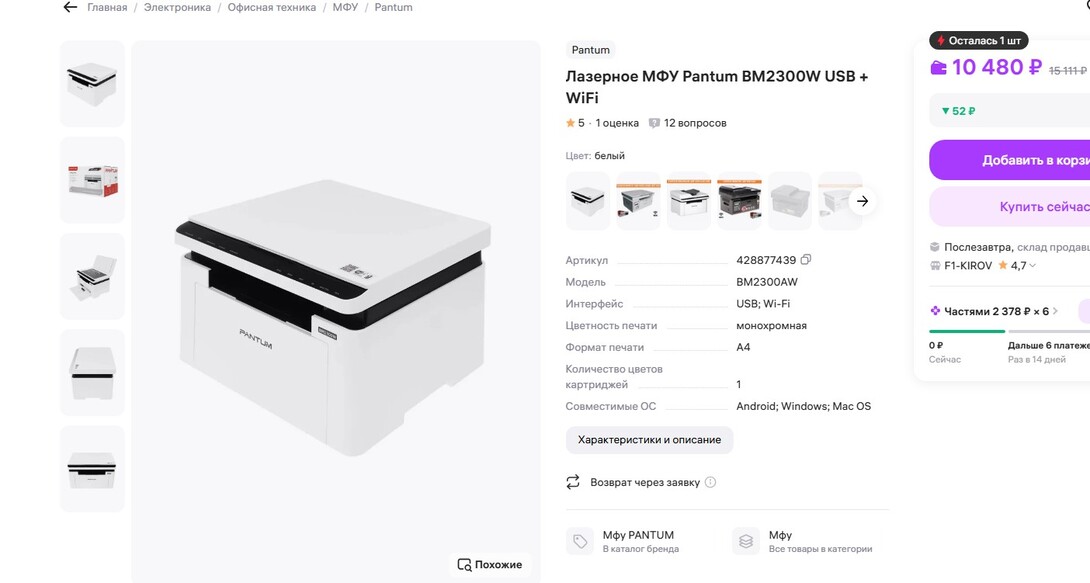Open Характеристики и описание
This screenshot has height=583, width=1090.
pos(649,440)
